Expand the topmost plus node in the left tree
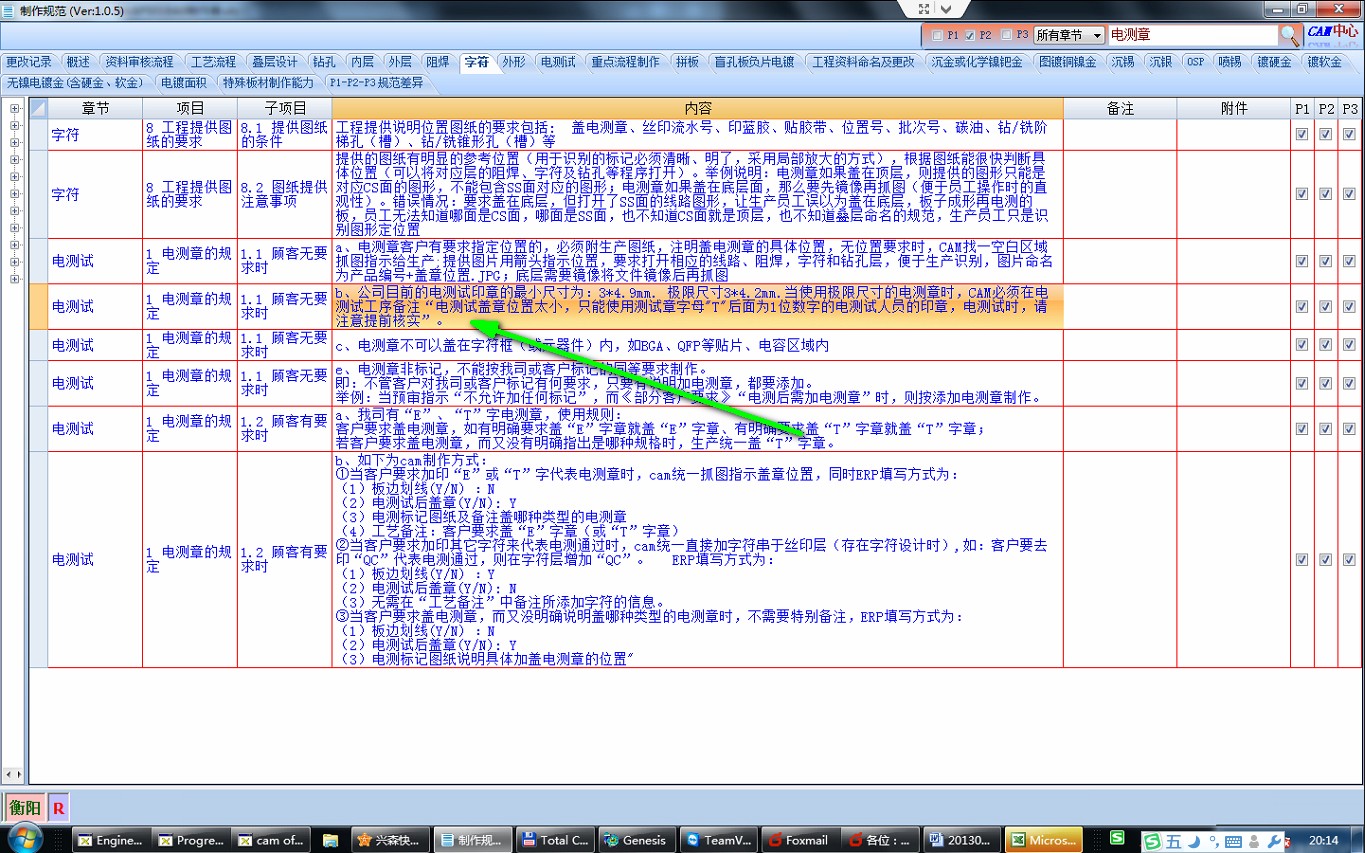Viewport: 1365px width, 853px height. click(14, 108)
